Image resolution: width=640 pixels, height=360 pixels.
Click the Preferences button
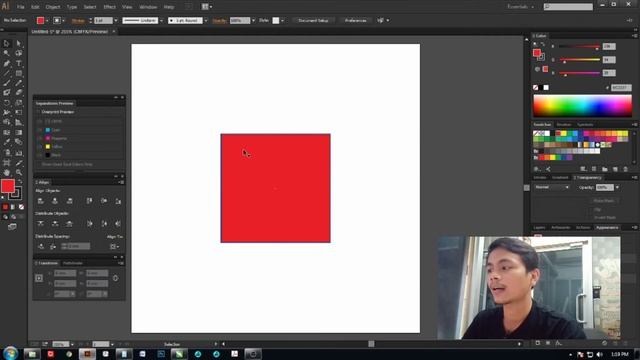pos(355,20)
